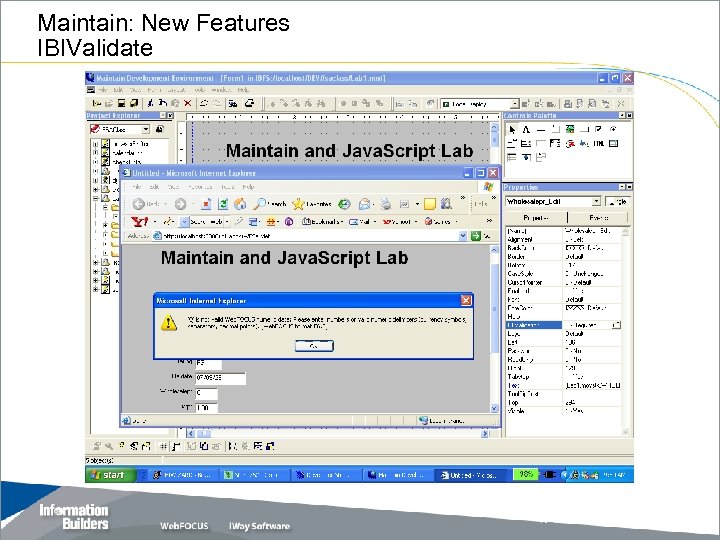Click the yellow note icon in IE toolbar
The width and height of the screenshot is (720, 540).
tap(430, 204)
